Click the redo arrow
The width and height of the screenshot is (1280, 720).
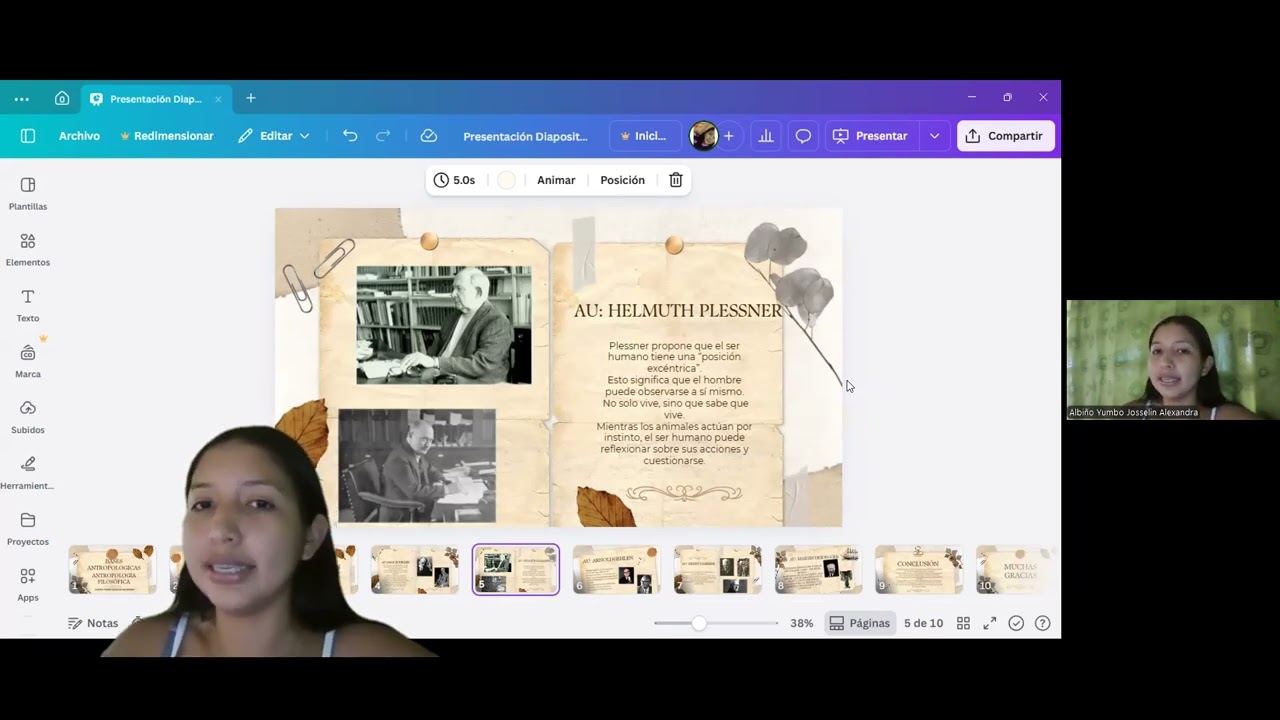[383, 136]
